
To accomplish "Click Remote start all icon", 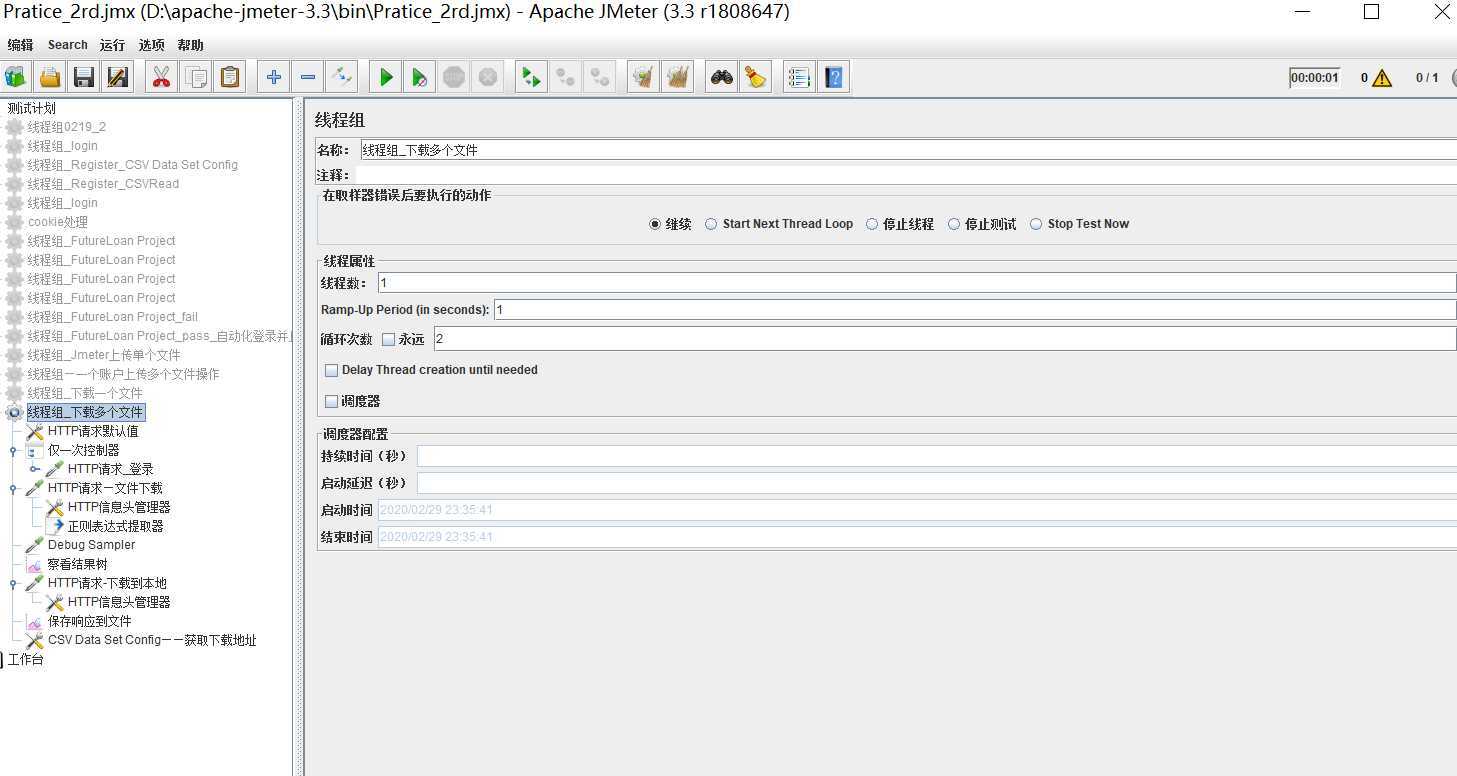I will coord(532,77).
